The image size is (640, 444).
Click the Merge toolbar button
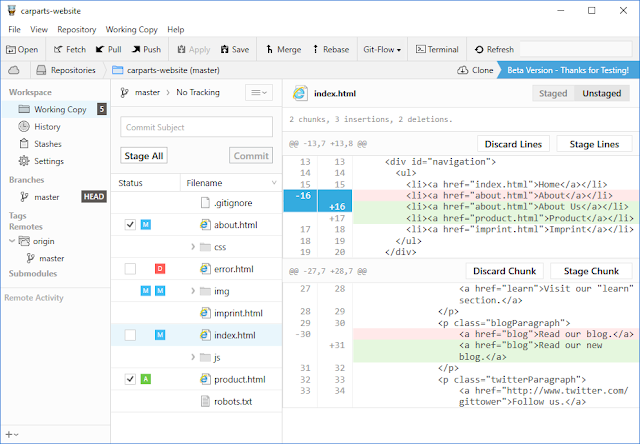click(284, 49)
